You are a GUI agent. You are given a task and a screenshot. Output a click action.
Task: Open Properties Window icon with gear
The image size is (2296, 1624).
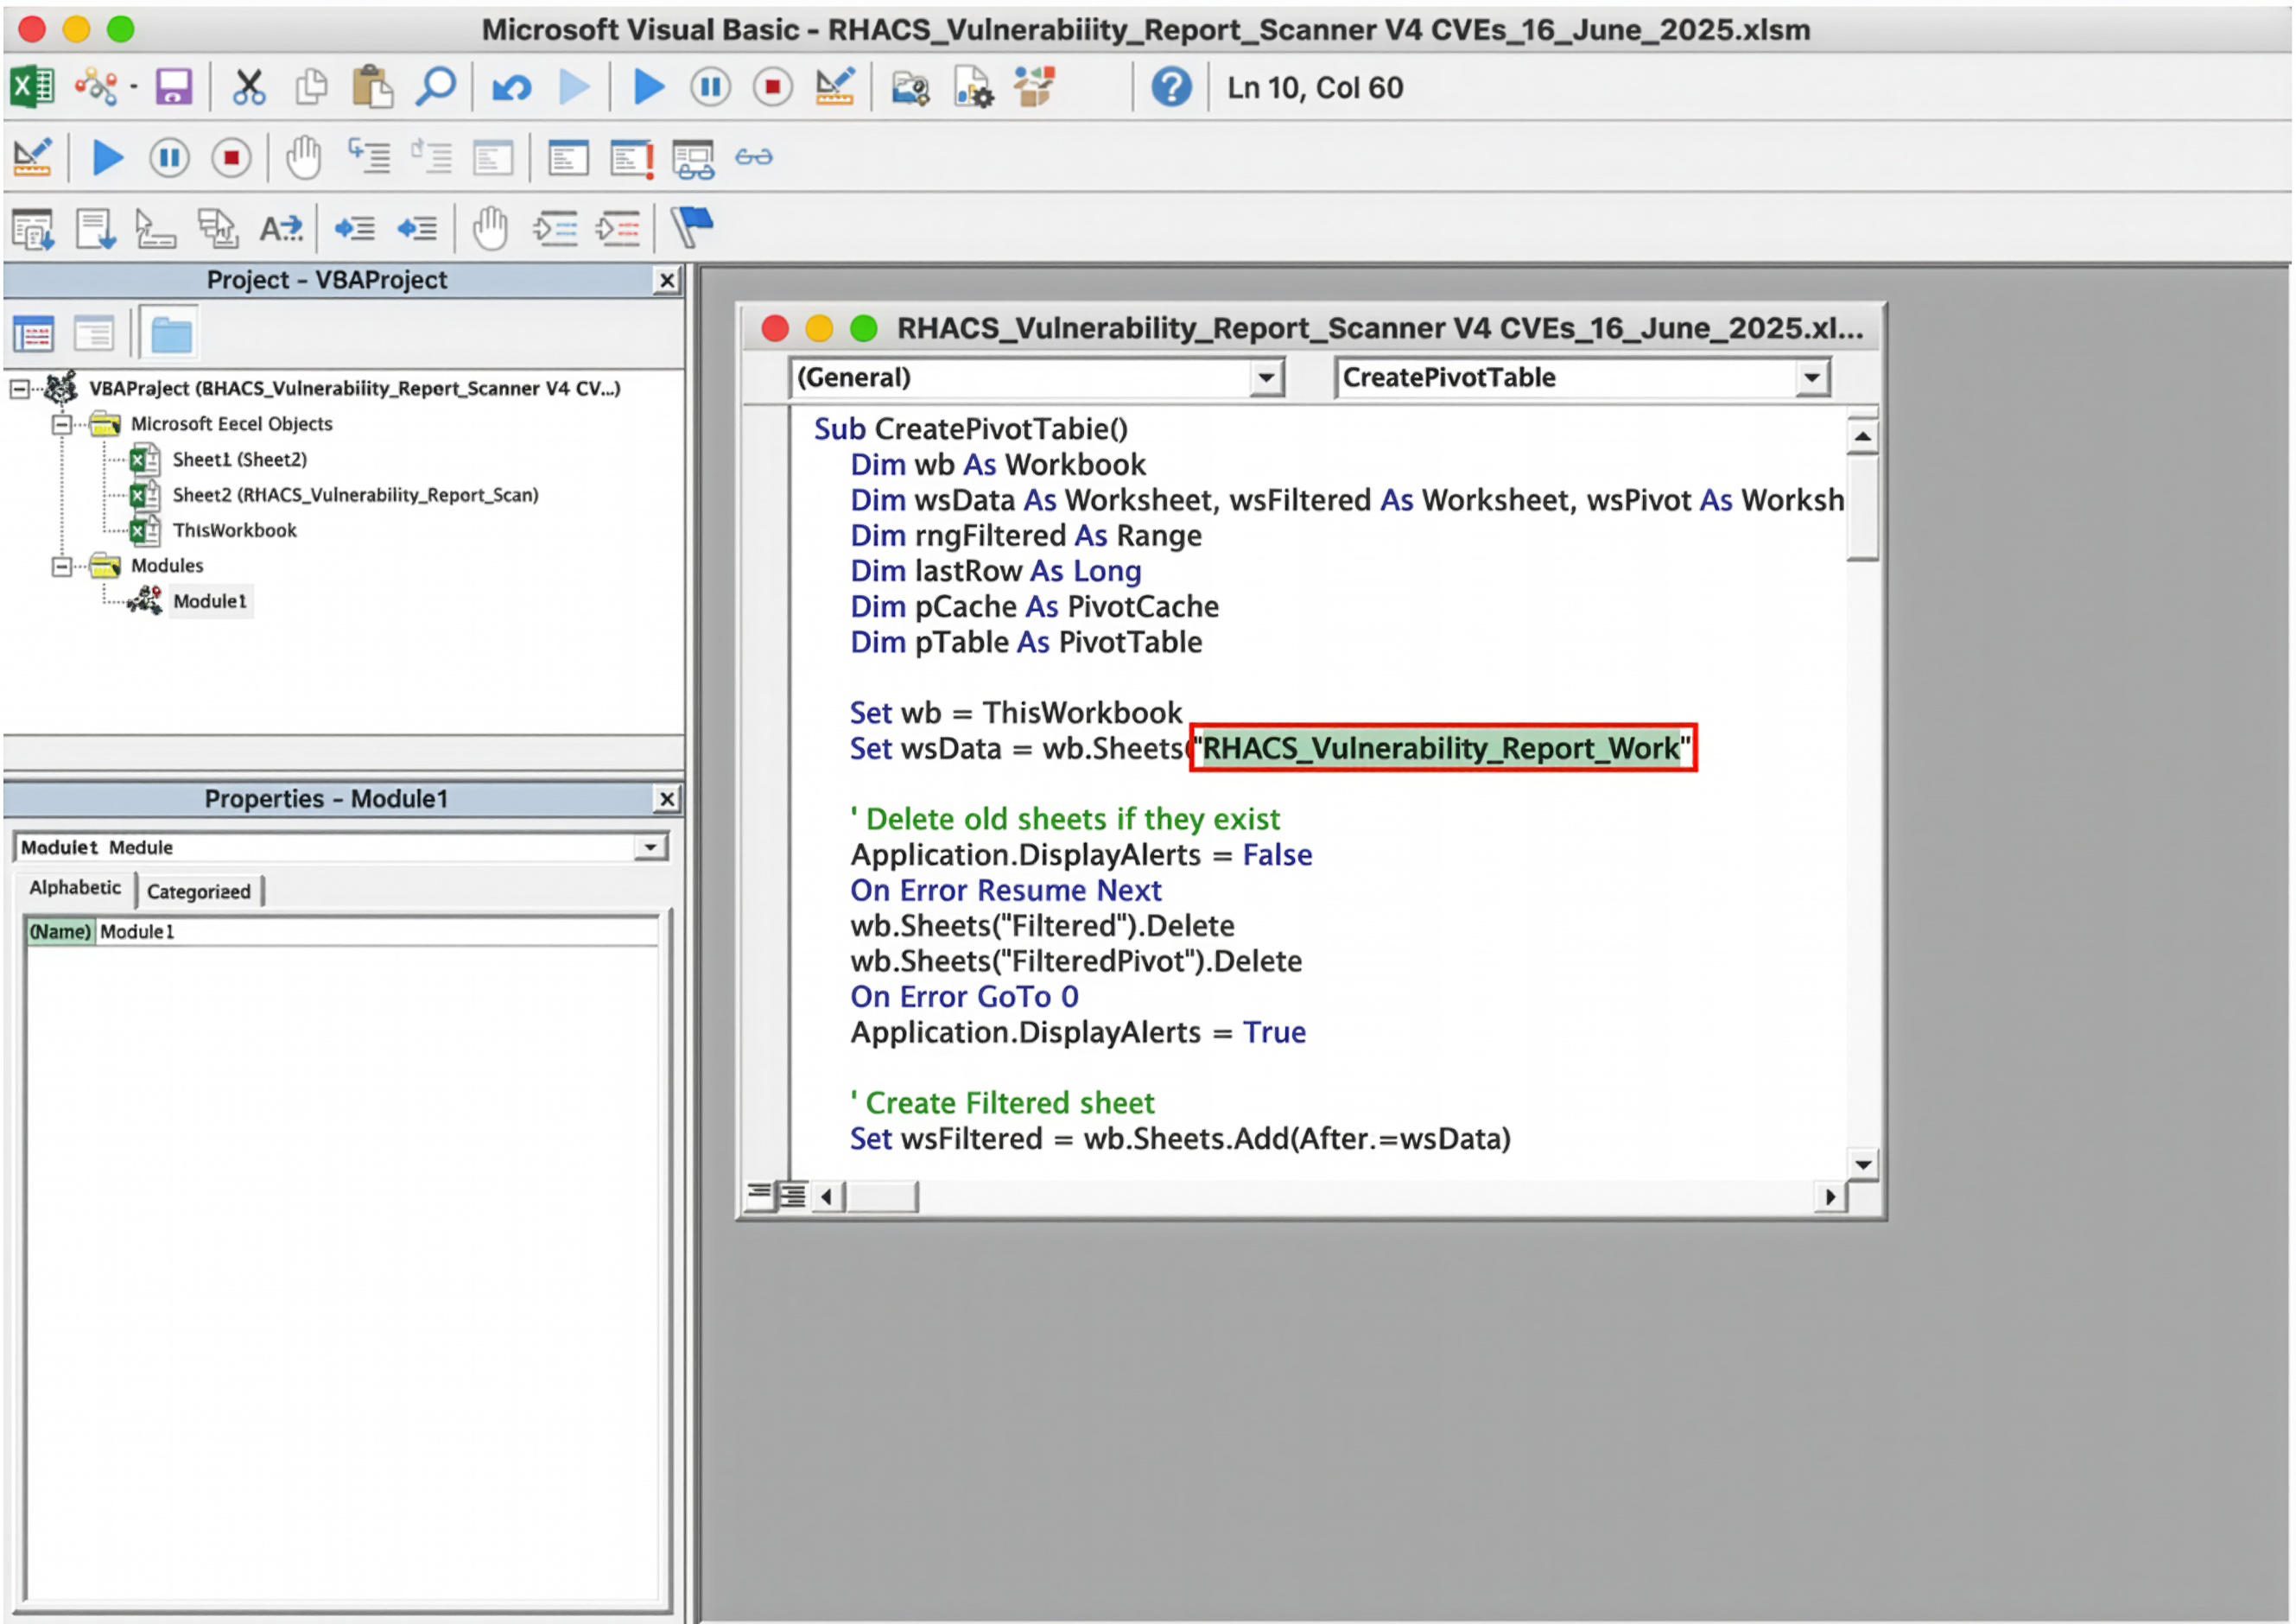(973, 88)
